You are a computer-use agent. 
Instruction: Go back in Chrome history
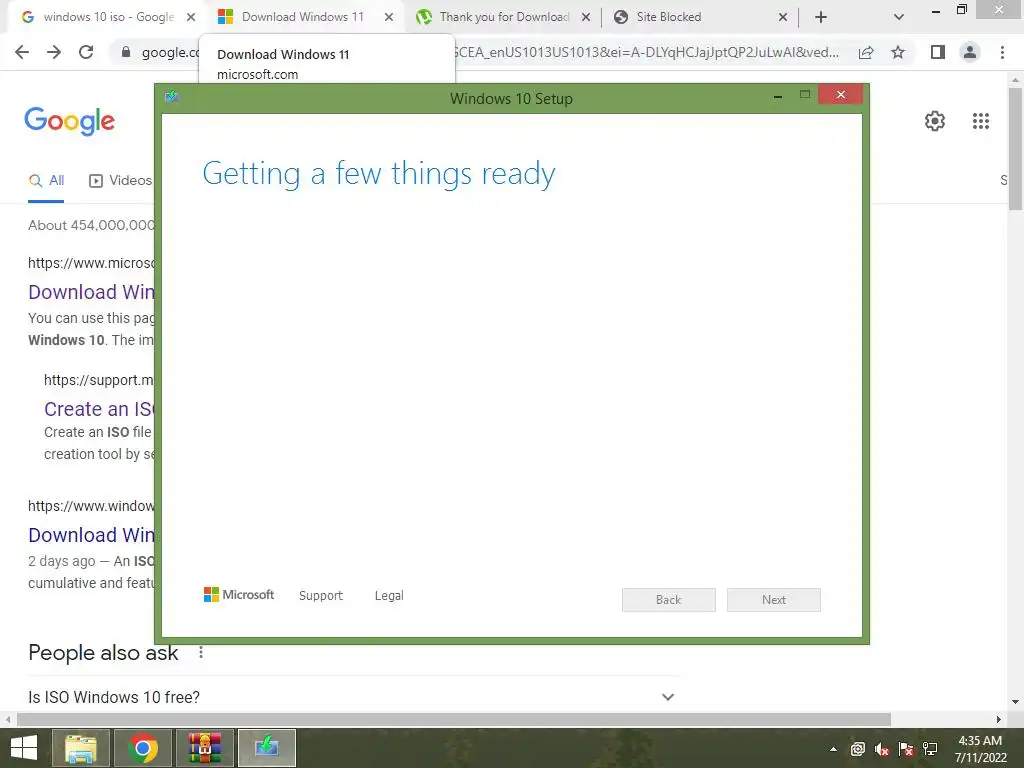[22, 52]
